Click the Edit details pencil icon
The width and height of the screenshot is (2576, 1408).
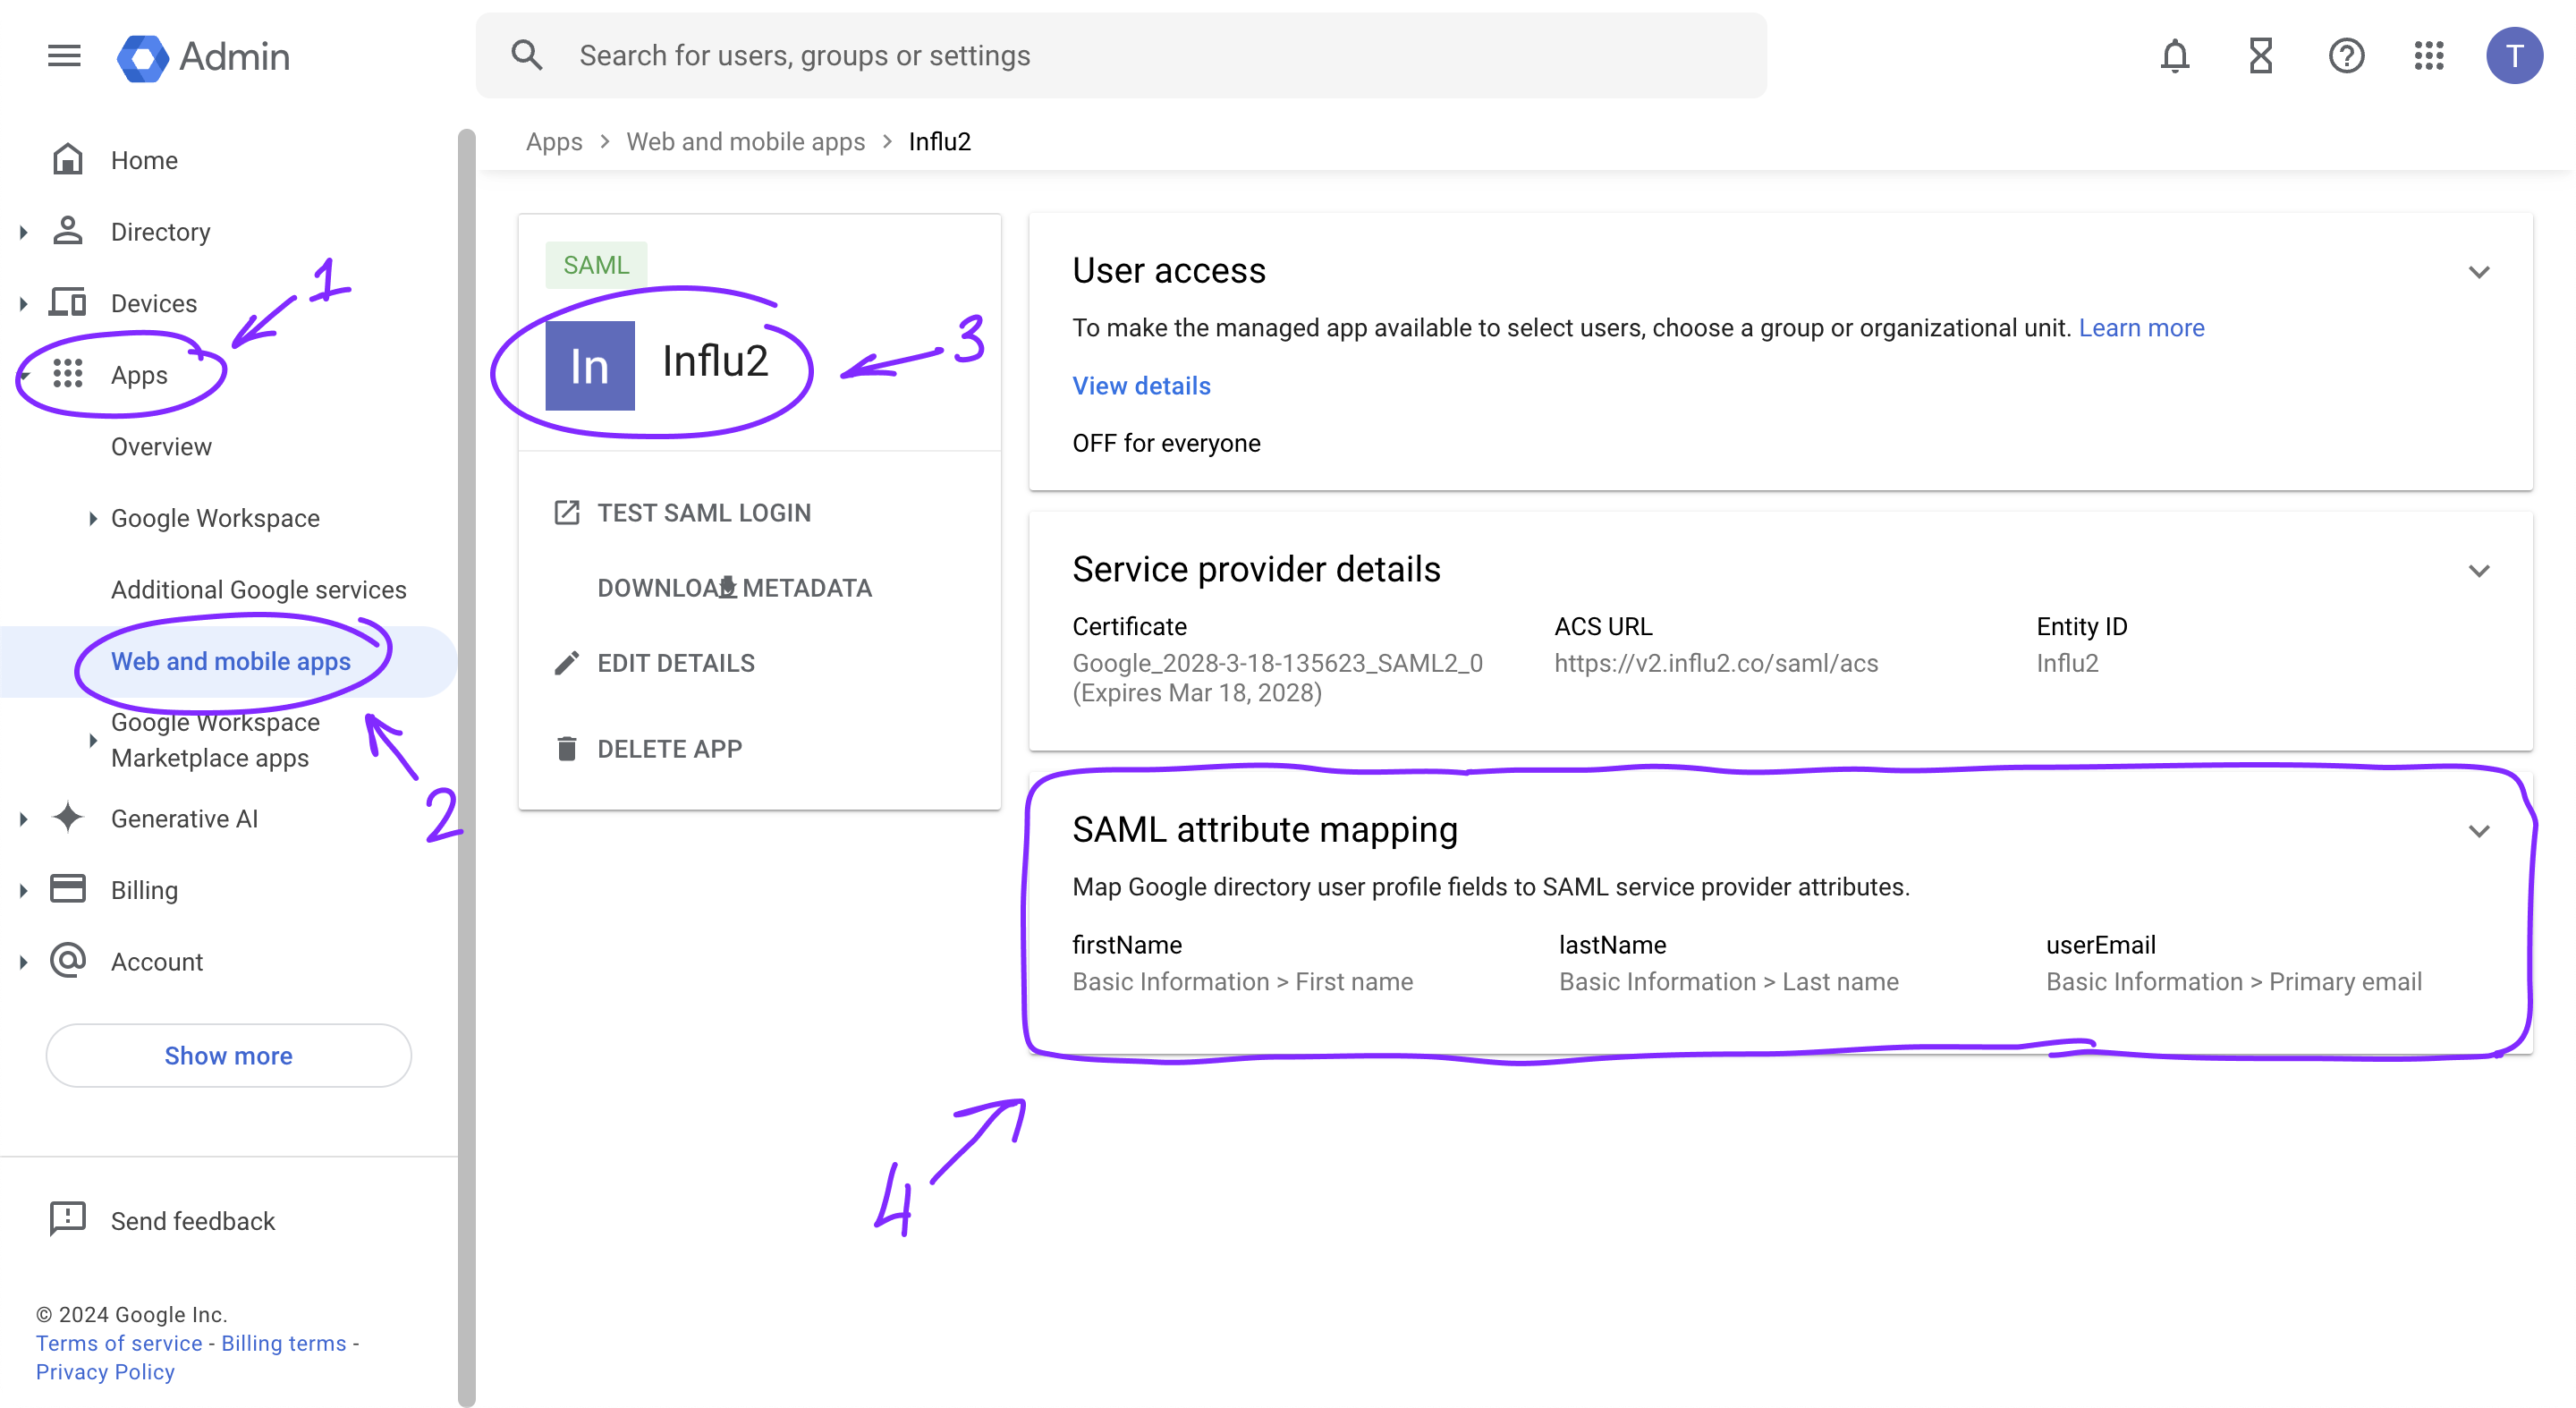(x=566, y=663)
